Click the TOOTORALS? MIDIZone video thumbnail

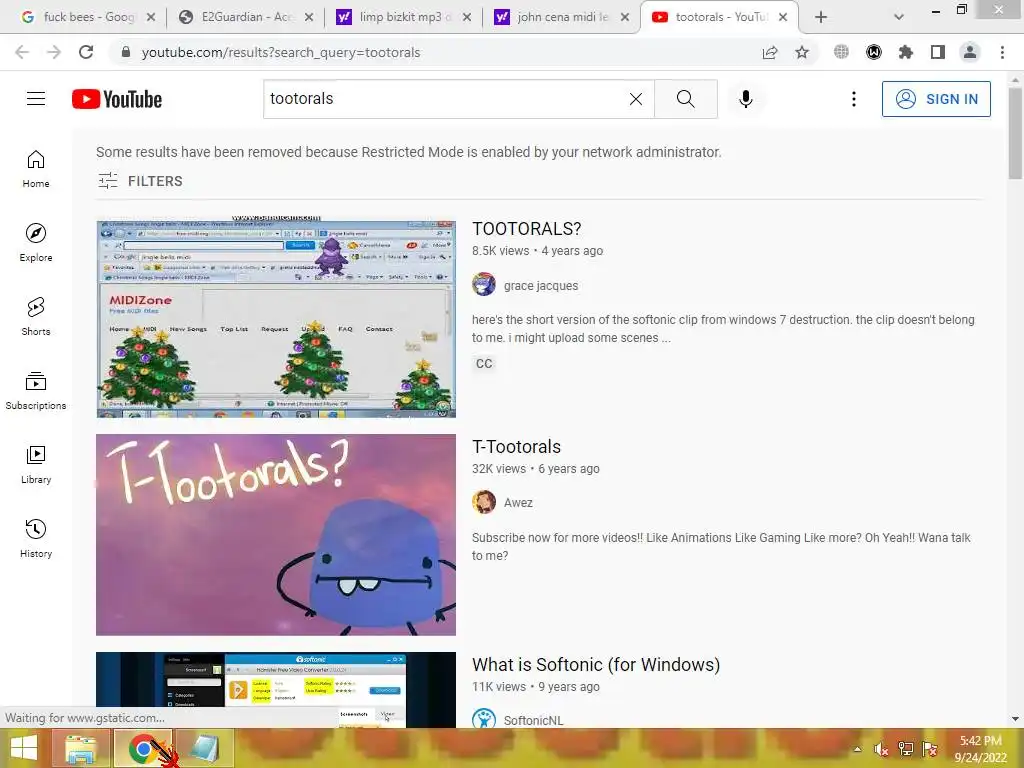tap(276, 317)
